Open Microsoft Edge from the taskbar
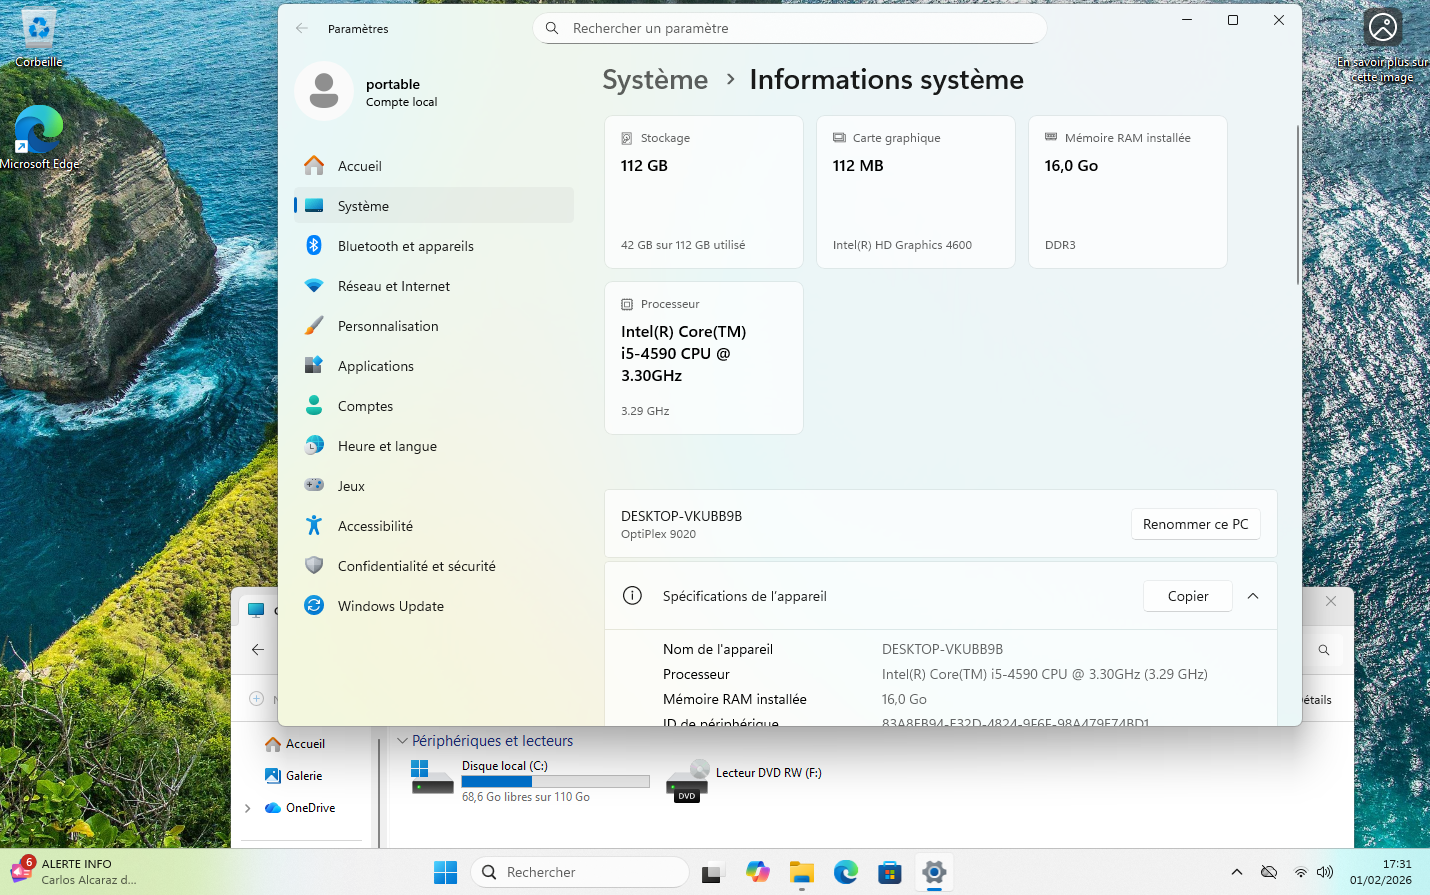Viewport: 1430px width, 895px height. coord(846,872)
